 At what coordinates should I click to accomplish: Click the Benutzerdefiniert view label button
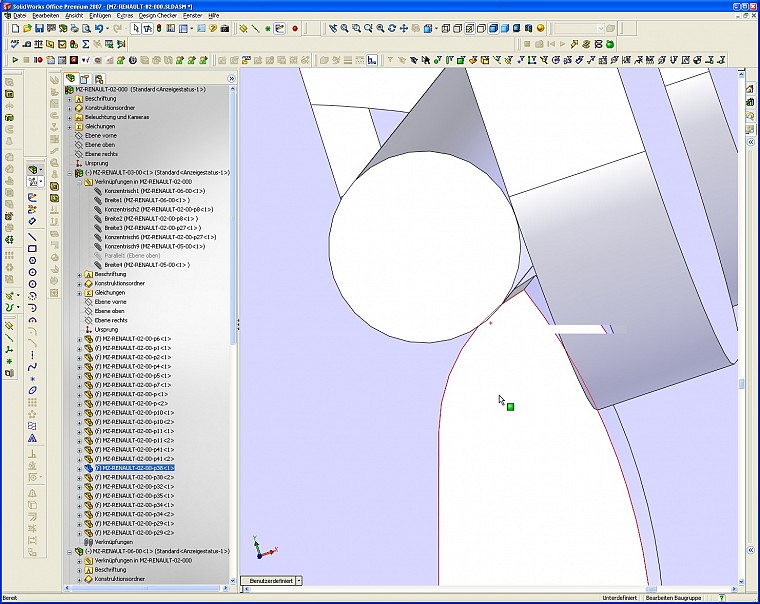pos(271,580)
